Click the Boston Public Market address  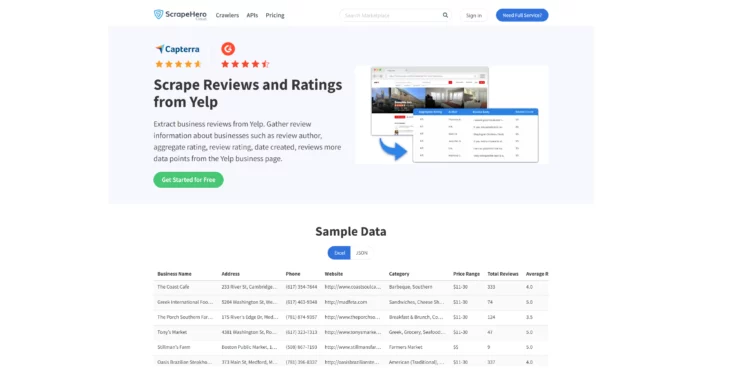[x=249, y=347]
